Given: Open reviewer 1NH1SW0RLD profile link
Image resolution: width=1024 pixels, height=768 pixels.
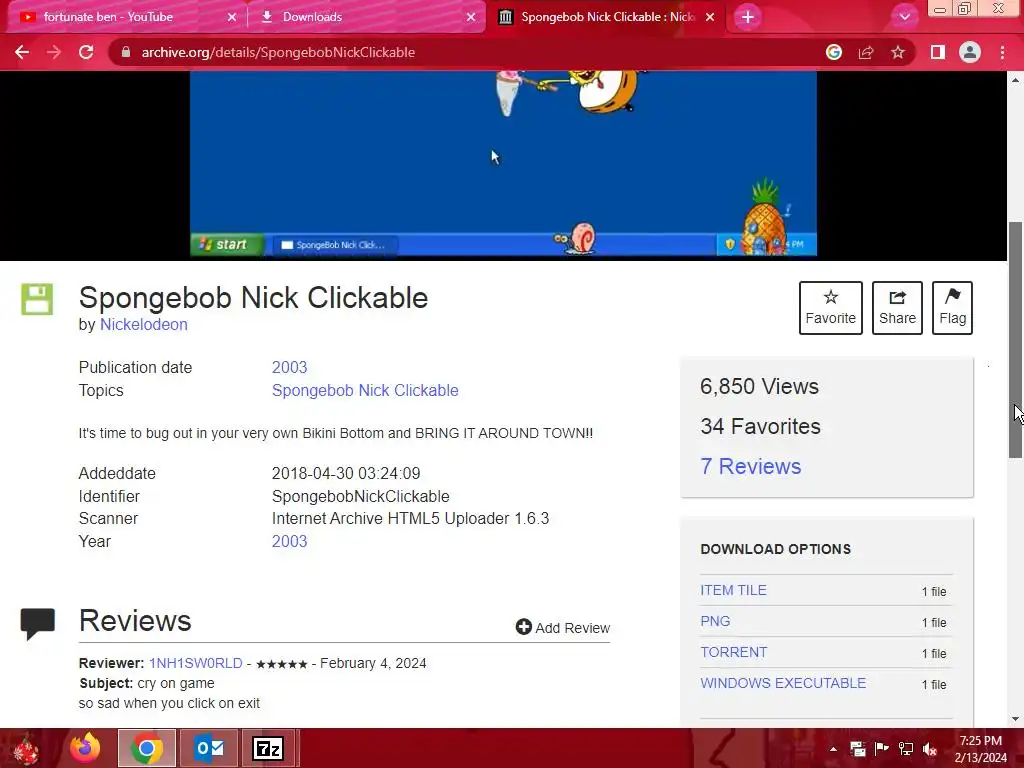Looking at the screenshot, I should click(x=195, y=664).
